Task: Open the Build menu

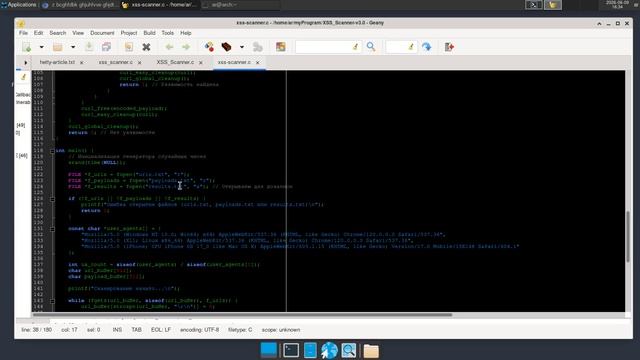Action: pyautogui.click(x=149, y=33)
